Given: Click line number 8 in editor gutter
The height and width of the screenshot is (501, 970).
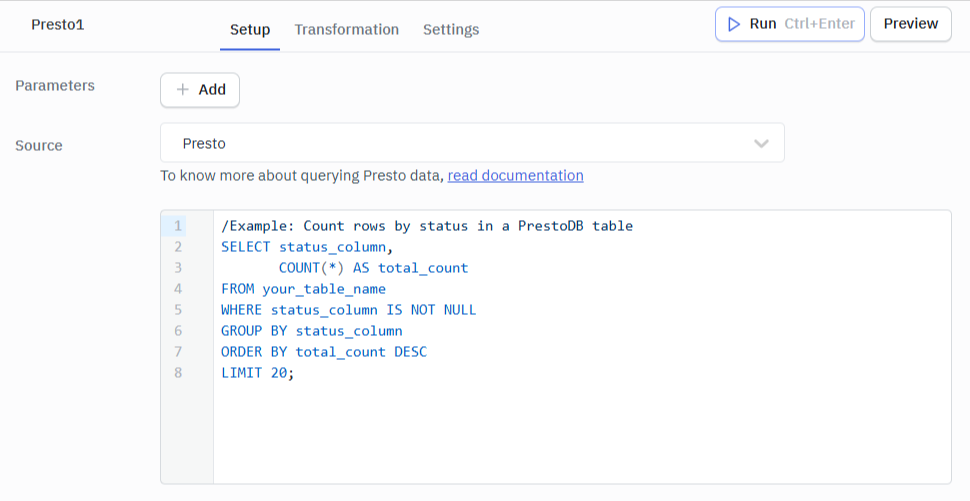Looking at the screenshot, I should (178, 373).
